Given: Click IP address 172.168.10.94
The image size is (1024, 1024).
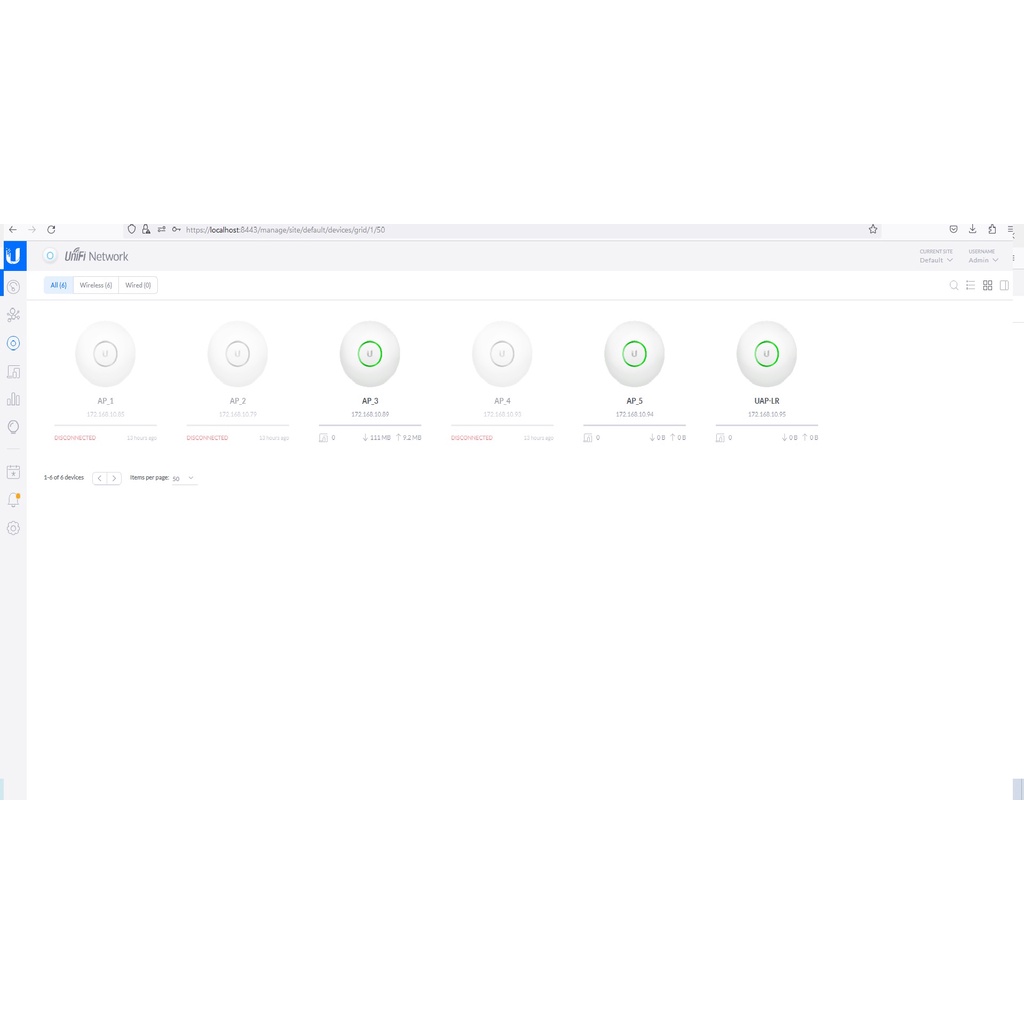Looking at the screenshot, I should click(635, 415).
